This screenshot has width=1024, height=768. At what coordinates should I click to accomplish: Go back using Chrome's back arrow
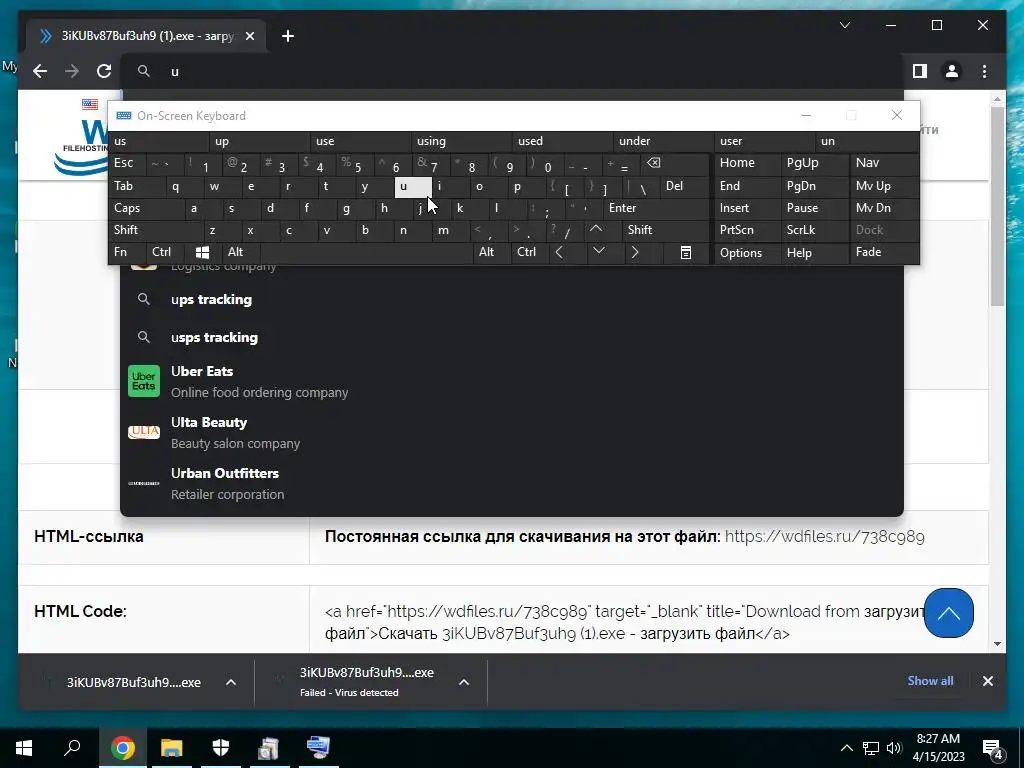[40, 71]
